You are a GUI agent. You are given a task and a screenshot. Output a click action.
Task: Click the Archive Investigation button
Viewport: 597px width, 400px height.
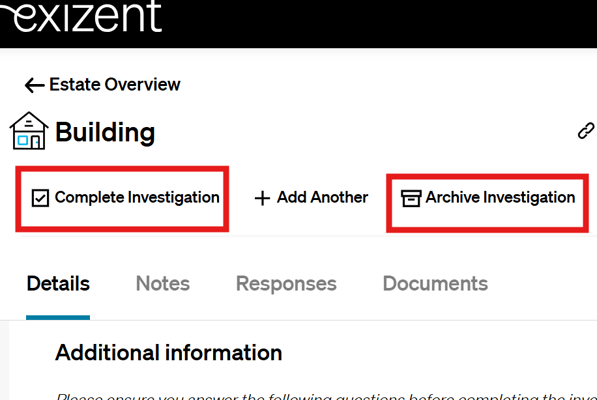pyautogui.click(x=488, y=198)
